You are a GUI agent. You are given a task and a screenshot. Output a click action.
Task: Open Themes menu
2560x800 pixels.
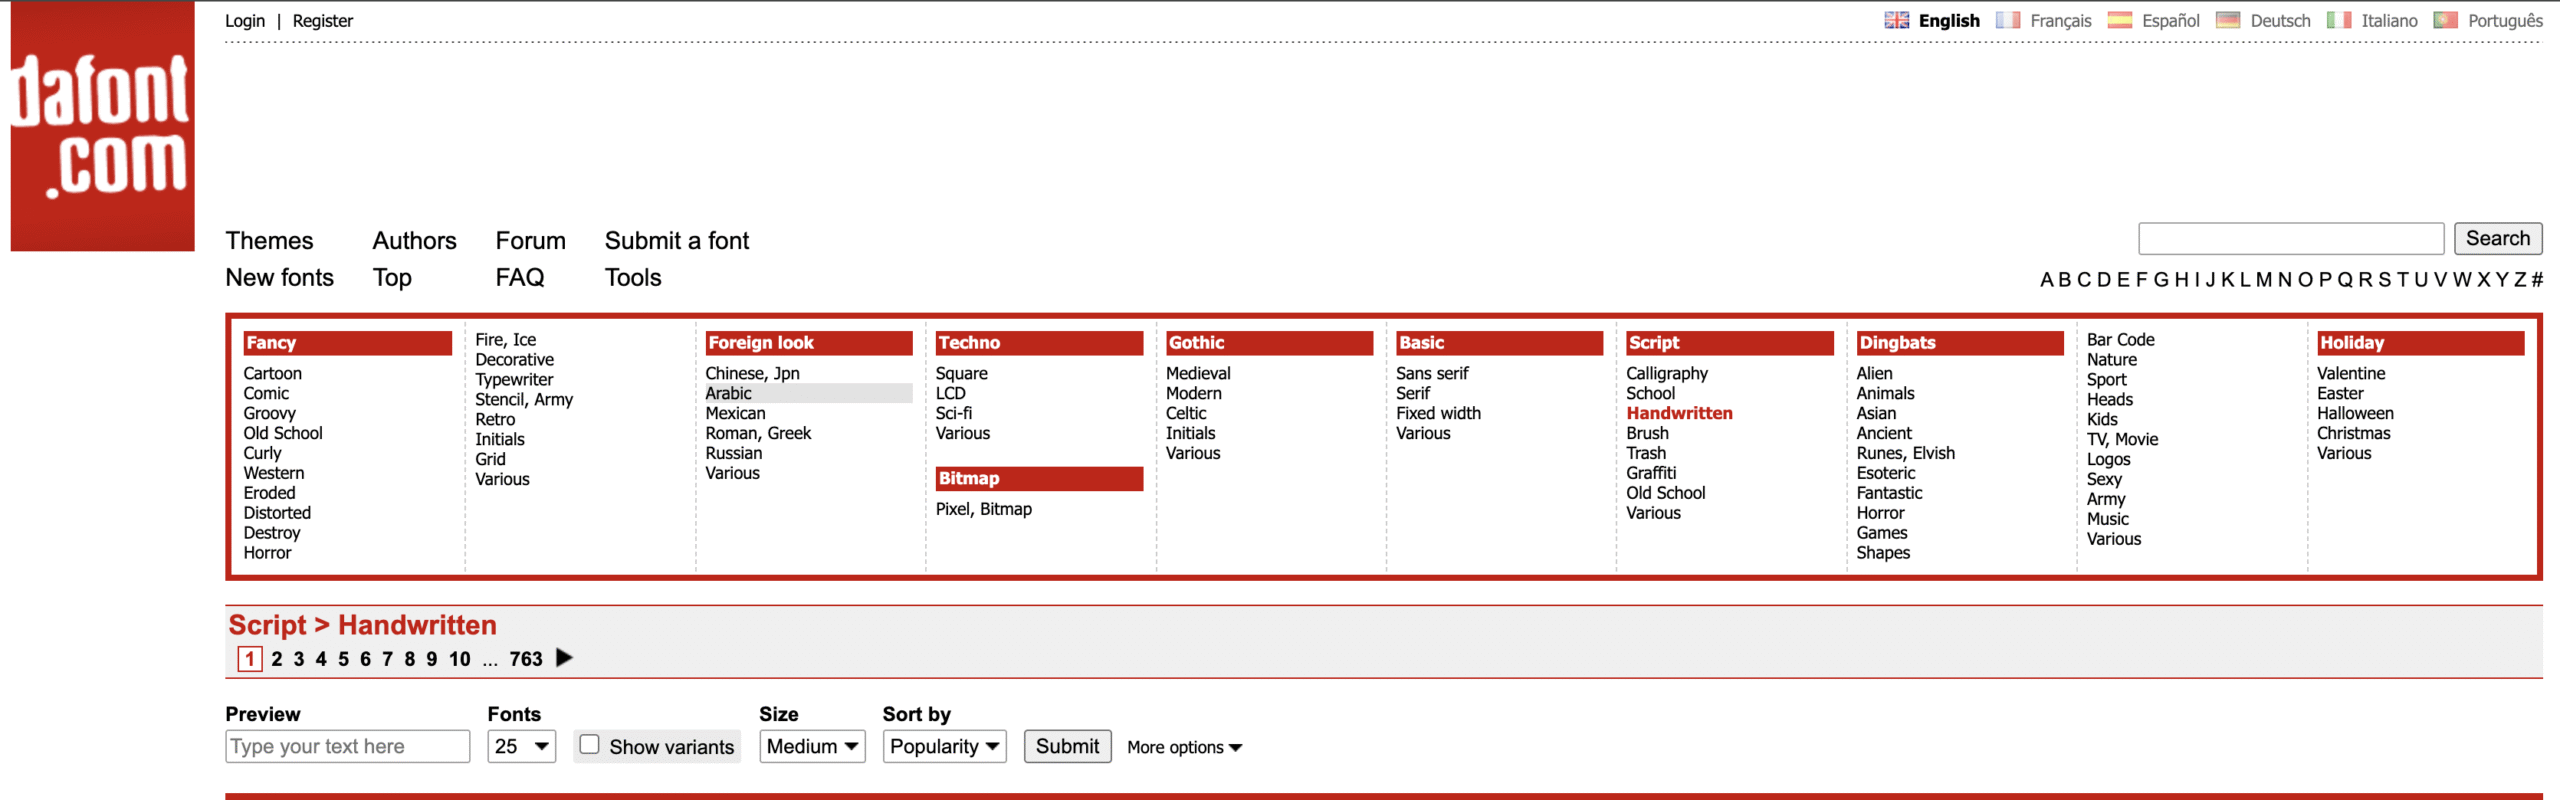point(269,241)
